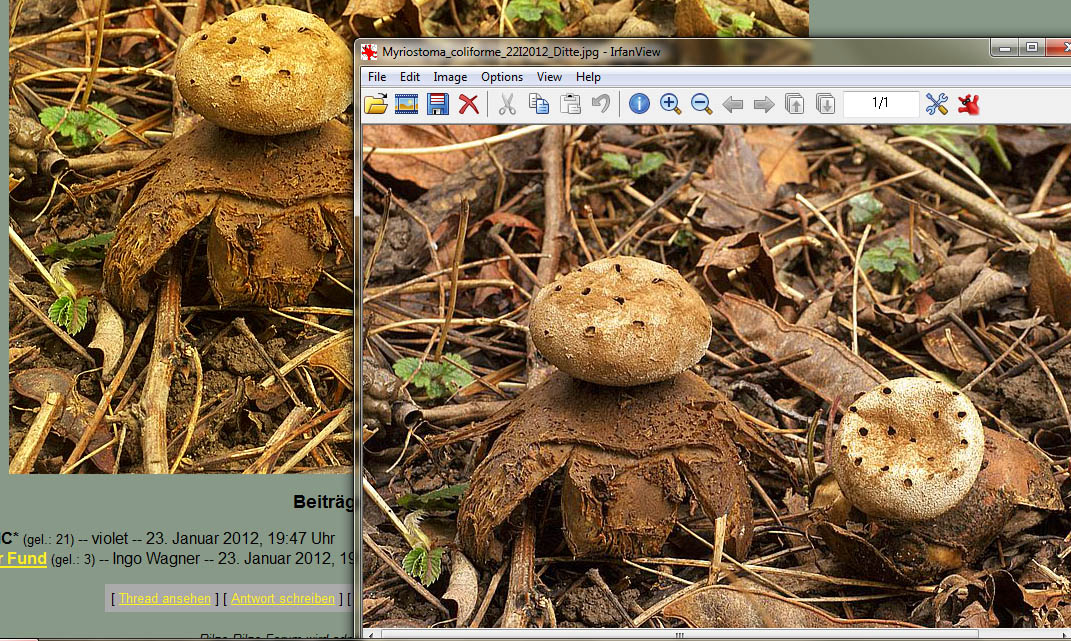Maximize the IrfanView window

[x=1032, y=47]
